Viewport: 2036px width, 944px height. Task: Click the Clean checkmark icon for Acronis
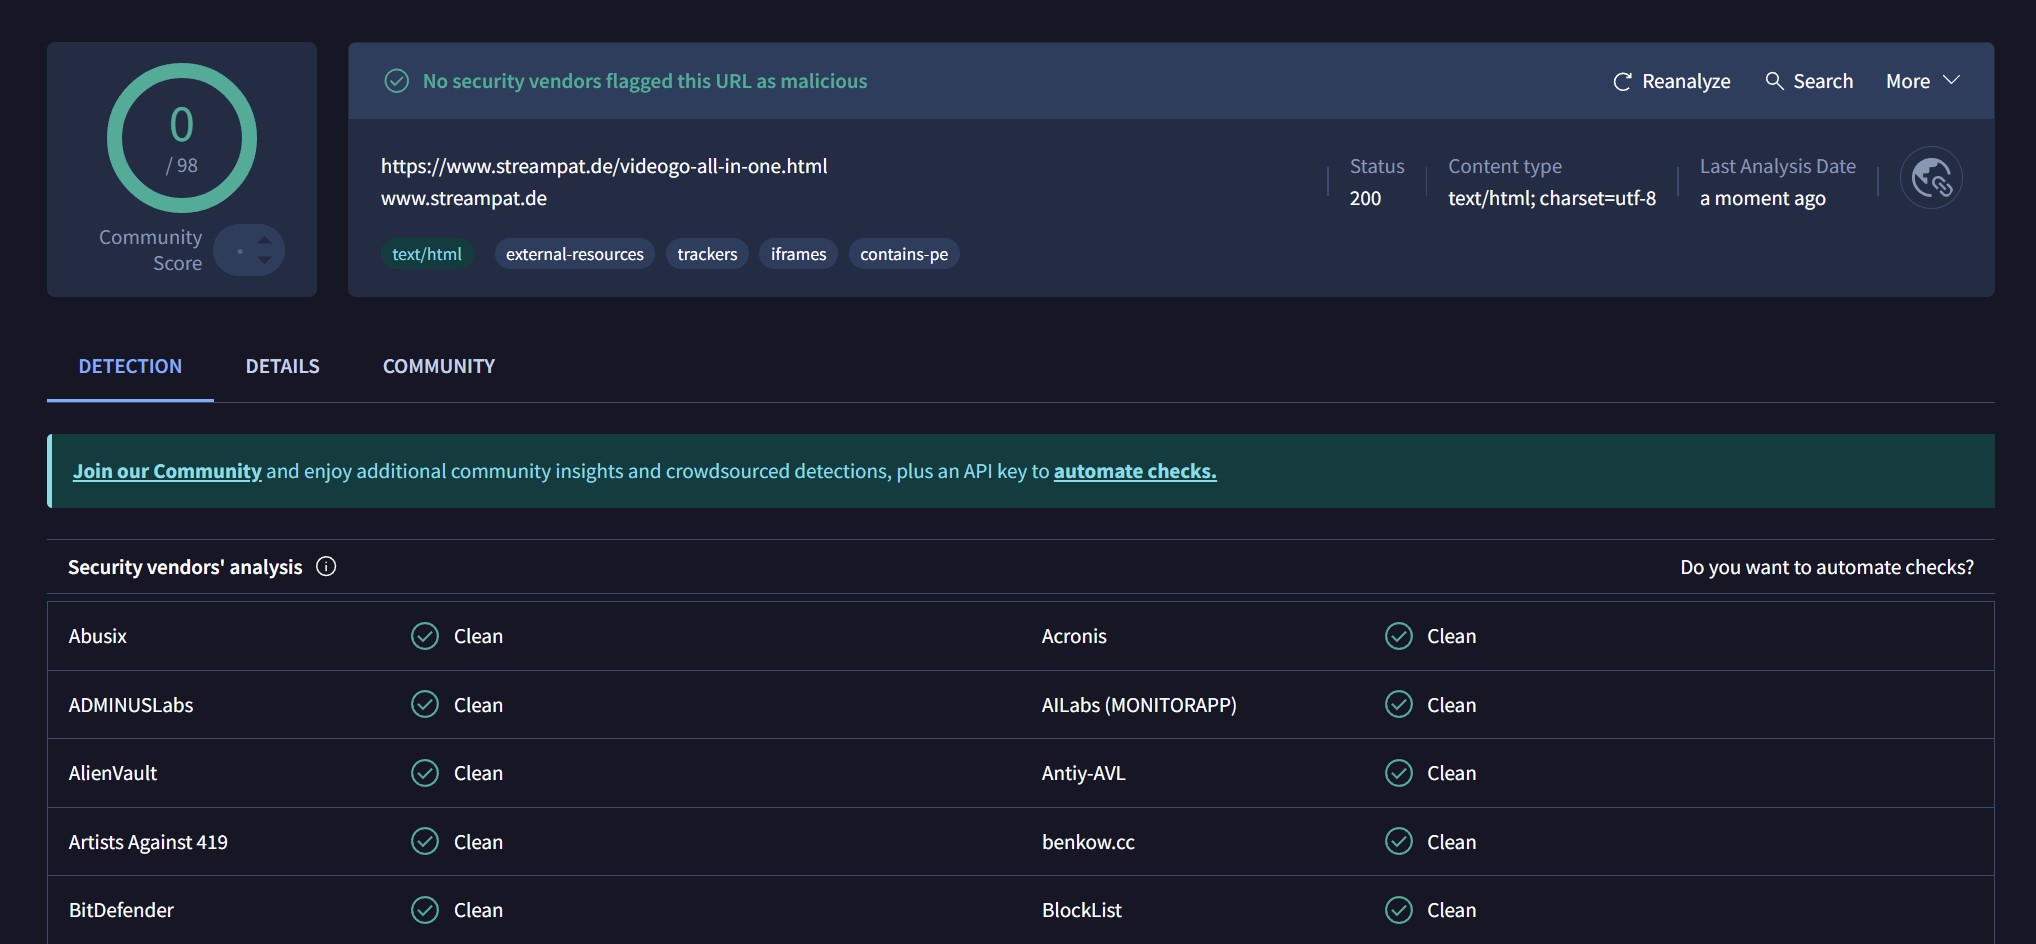1398,636
